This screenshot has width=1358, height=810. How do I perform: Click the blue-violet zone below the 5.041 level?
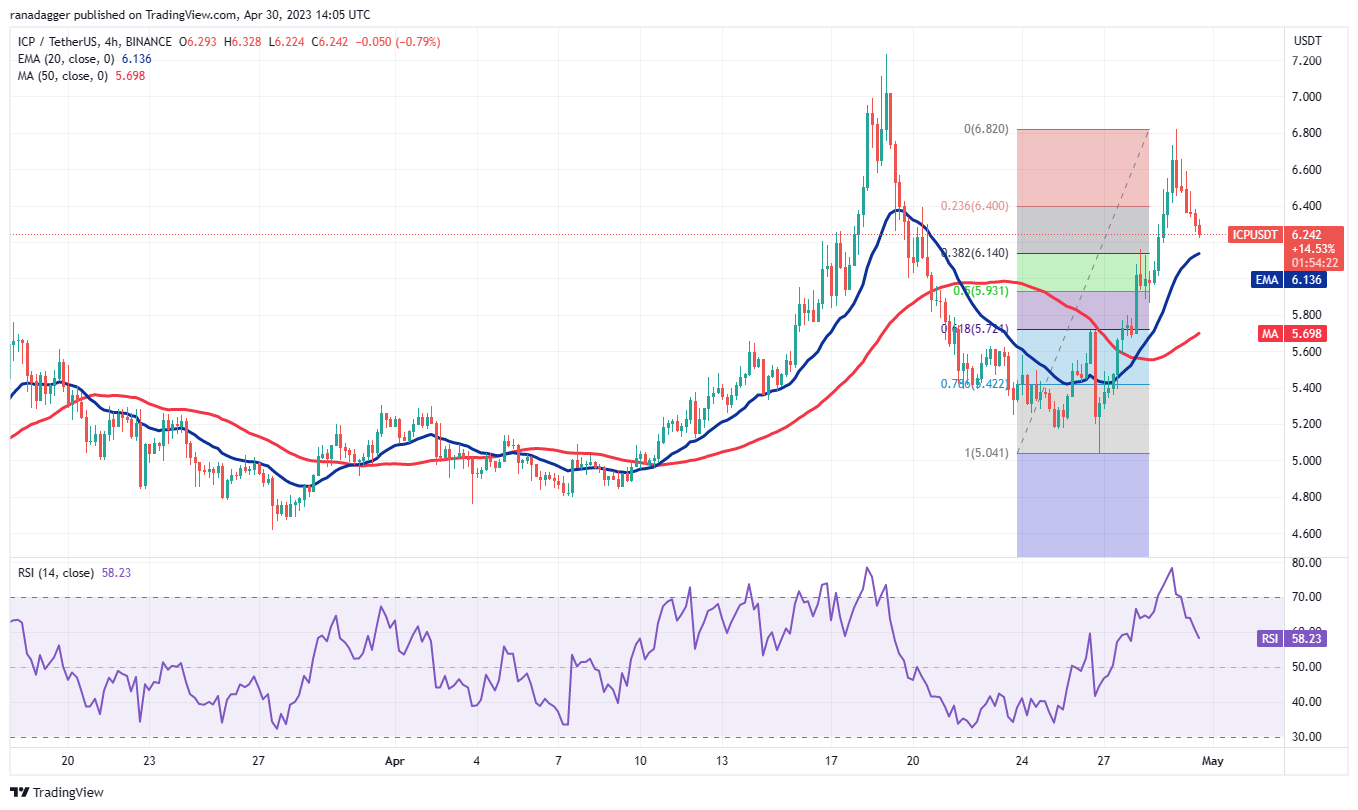tap(1082, 505)
